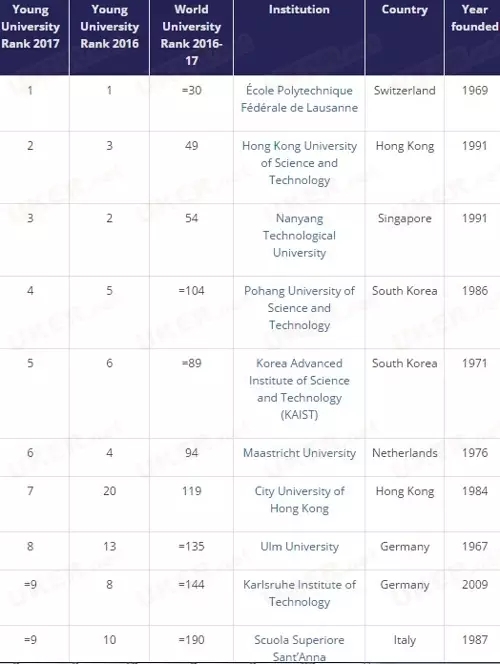
Task: Click the Country column header
Action: coord(404,9)
